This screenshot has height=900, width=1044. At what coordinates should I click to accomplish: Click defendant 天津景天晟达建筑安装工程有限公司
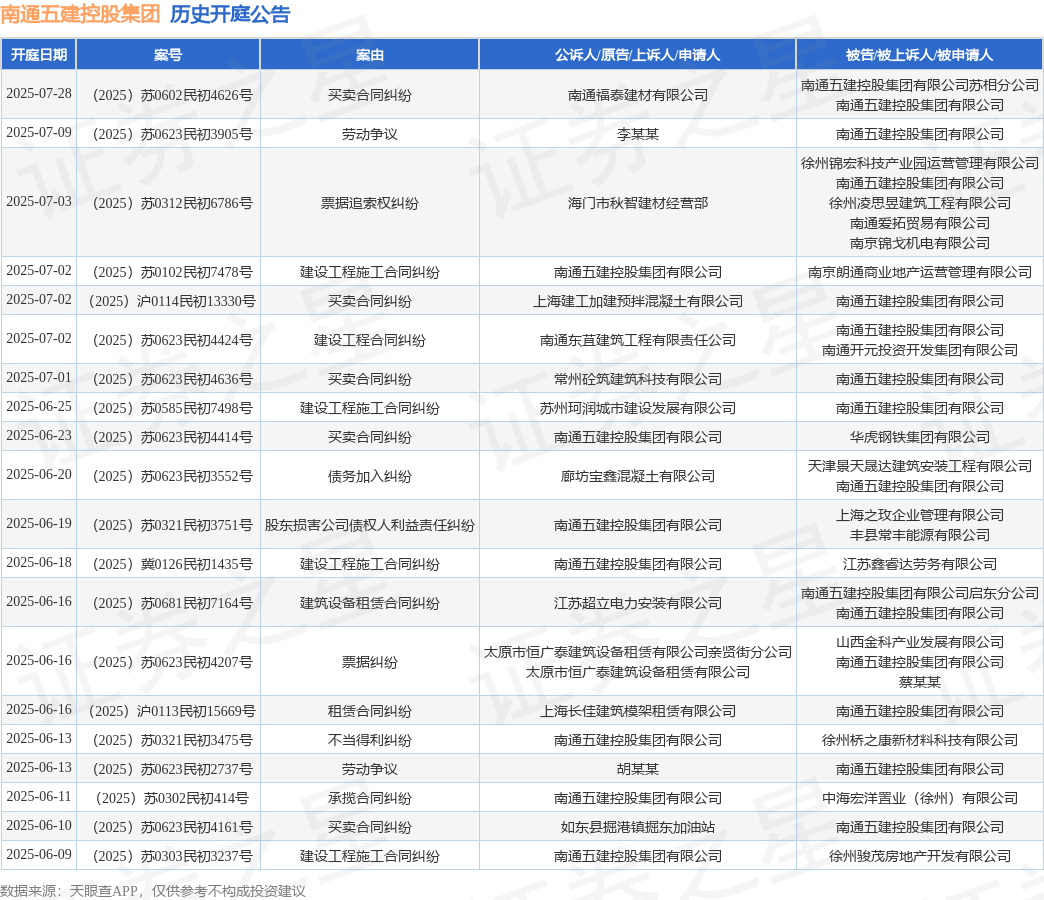tap(919, 466)
